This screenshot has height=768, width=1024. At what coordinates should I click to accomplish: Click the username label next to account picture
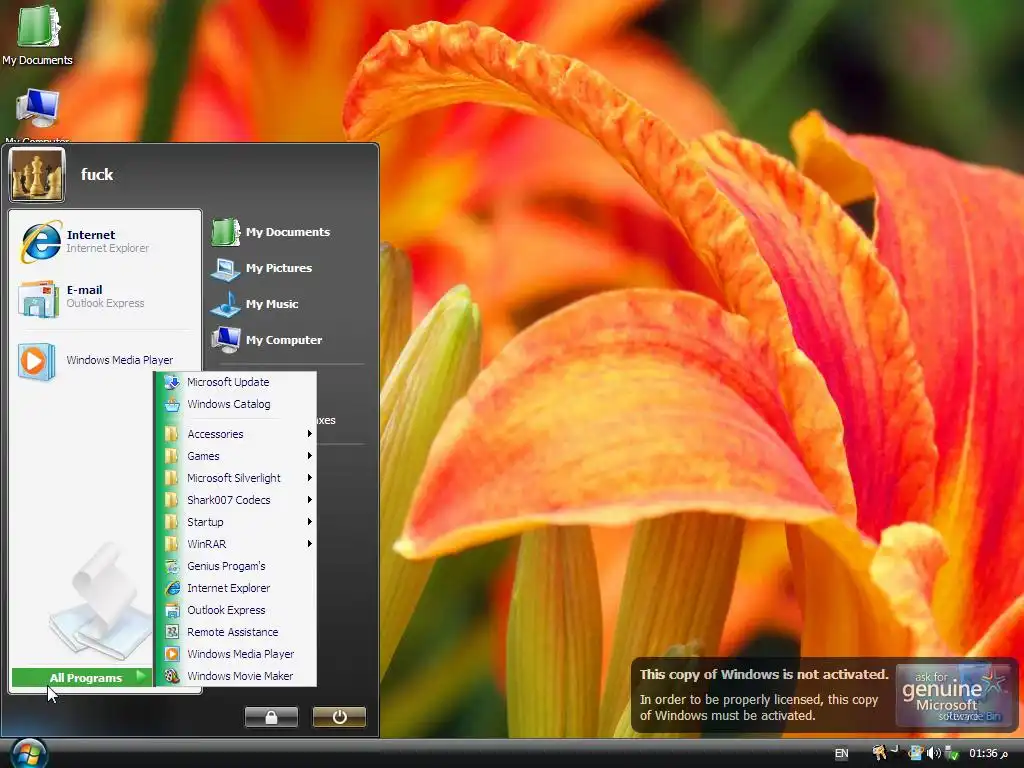97,174
